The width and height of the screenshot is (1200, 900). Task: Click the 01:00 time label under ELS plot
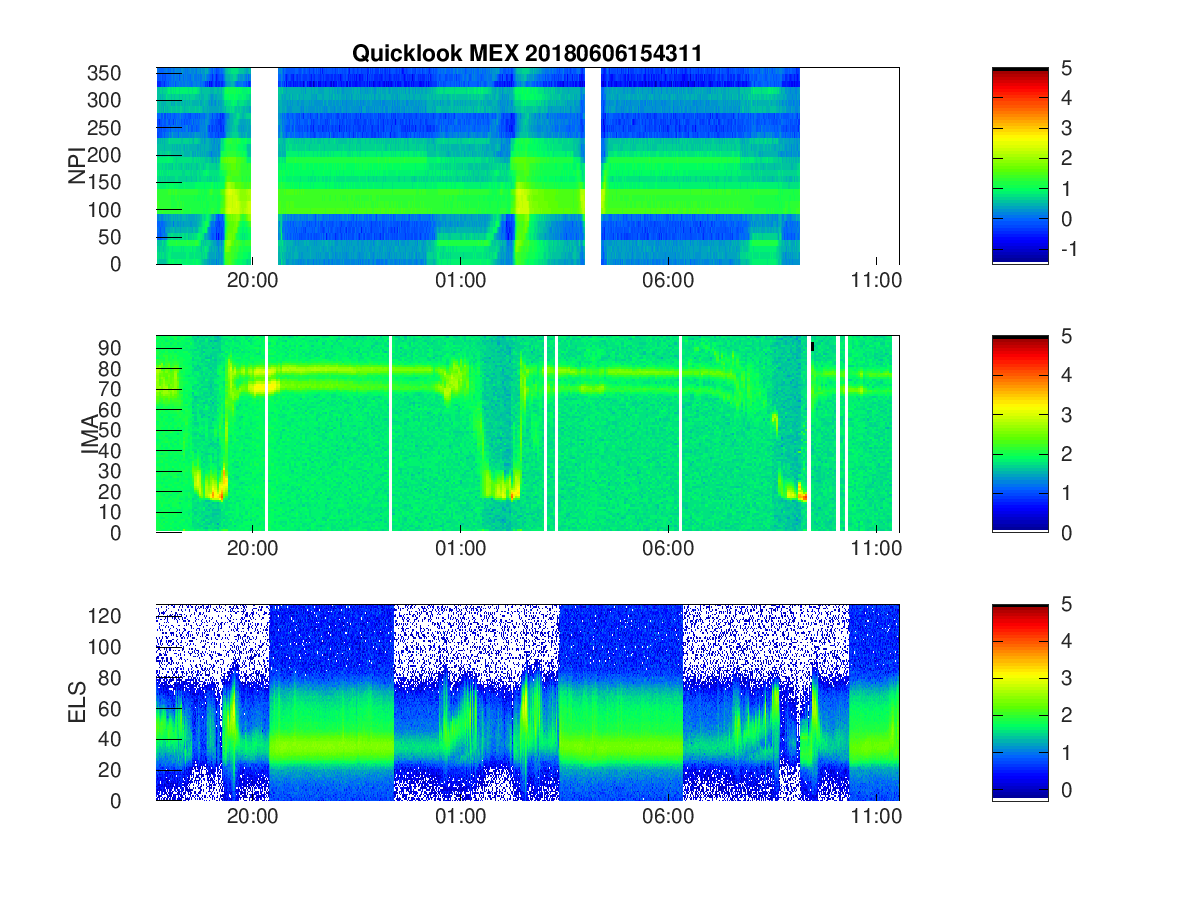[460, 817]
